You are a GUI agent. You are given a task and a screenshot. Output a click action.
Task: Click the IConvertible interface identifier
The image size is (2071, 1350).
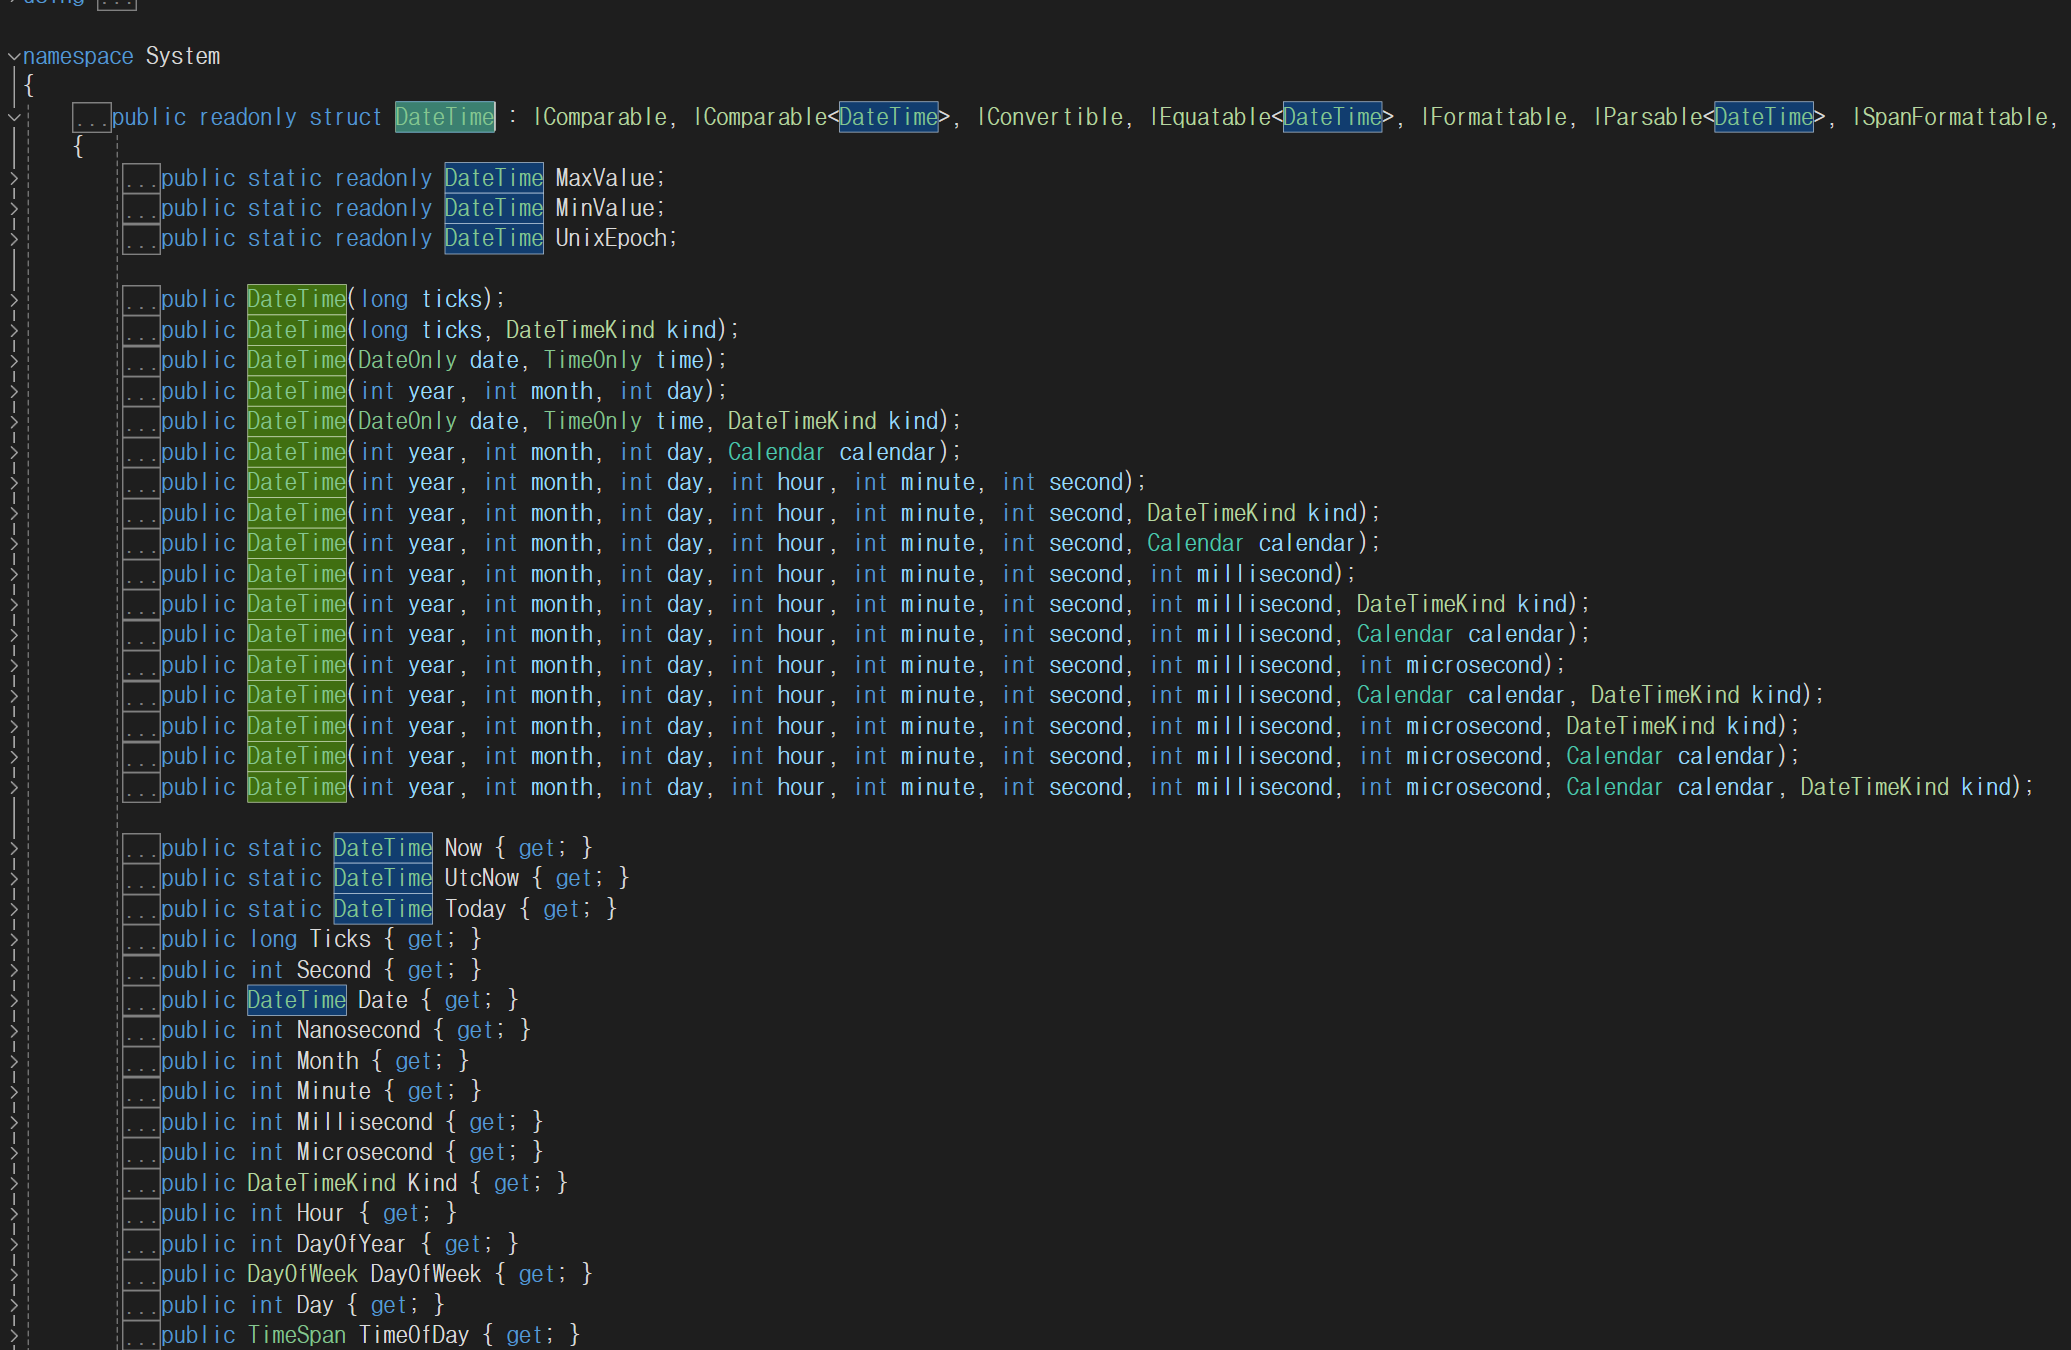(1049, 117)
